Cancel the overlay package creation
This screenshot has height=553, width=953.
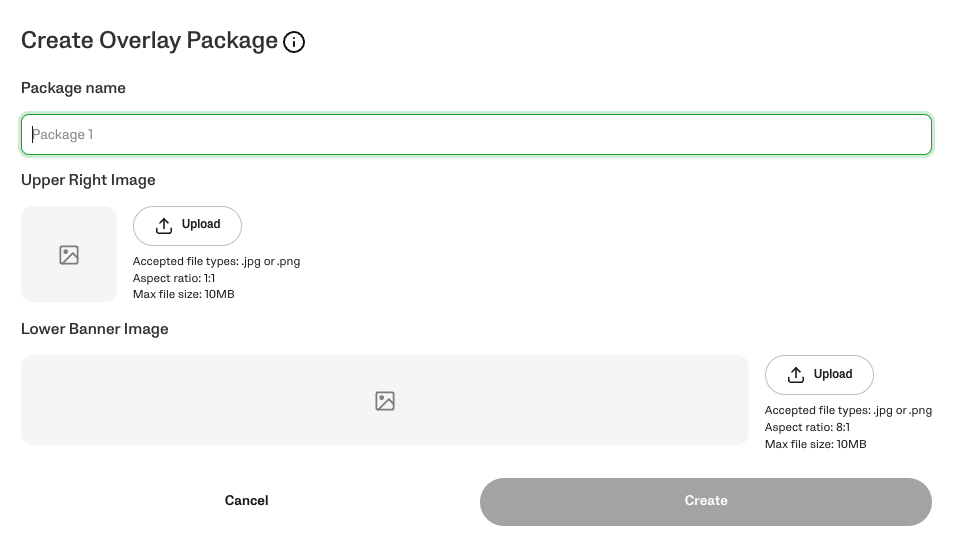(x=246, y=501)
